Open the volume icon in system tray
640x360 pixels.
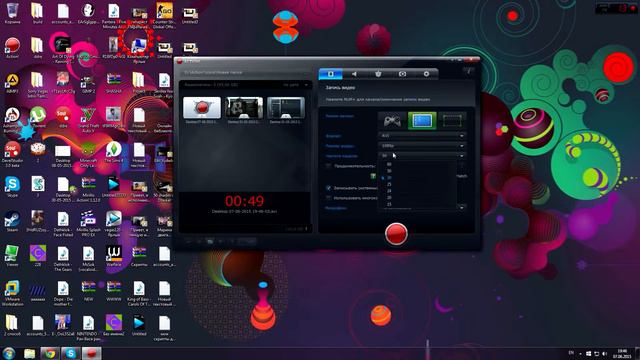604,354
